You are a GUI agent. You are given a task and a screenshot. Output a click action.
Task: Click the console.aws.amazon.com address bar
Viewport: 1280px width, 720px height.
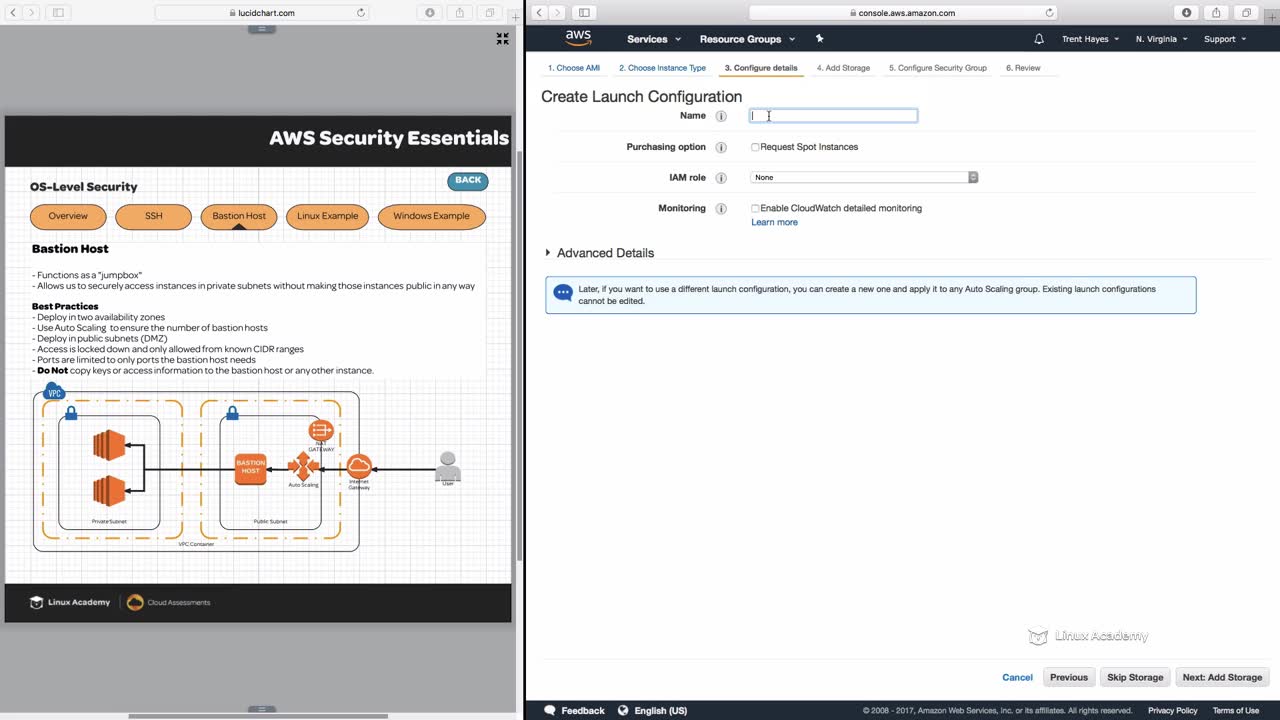[903, 13]
